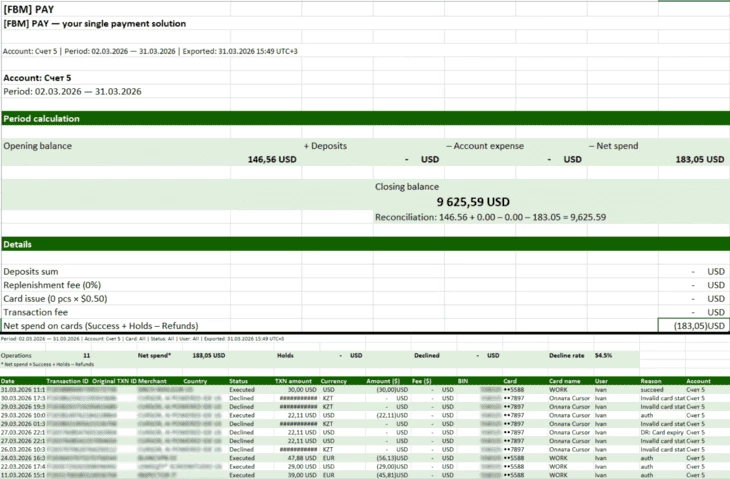Viewport: 730px width, 479px height.
Task: Click the Merchant column header
Action: pyautogui.click(x=152, y=381)
